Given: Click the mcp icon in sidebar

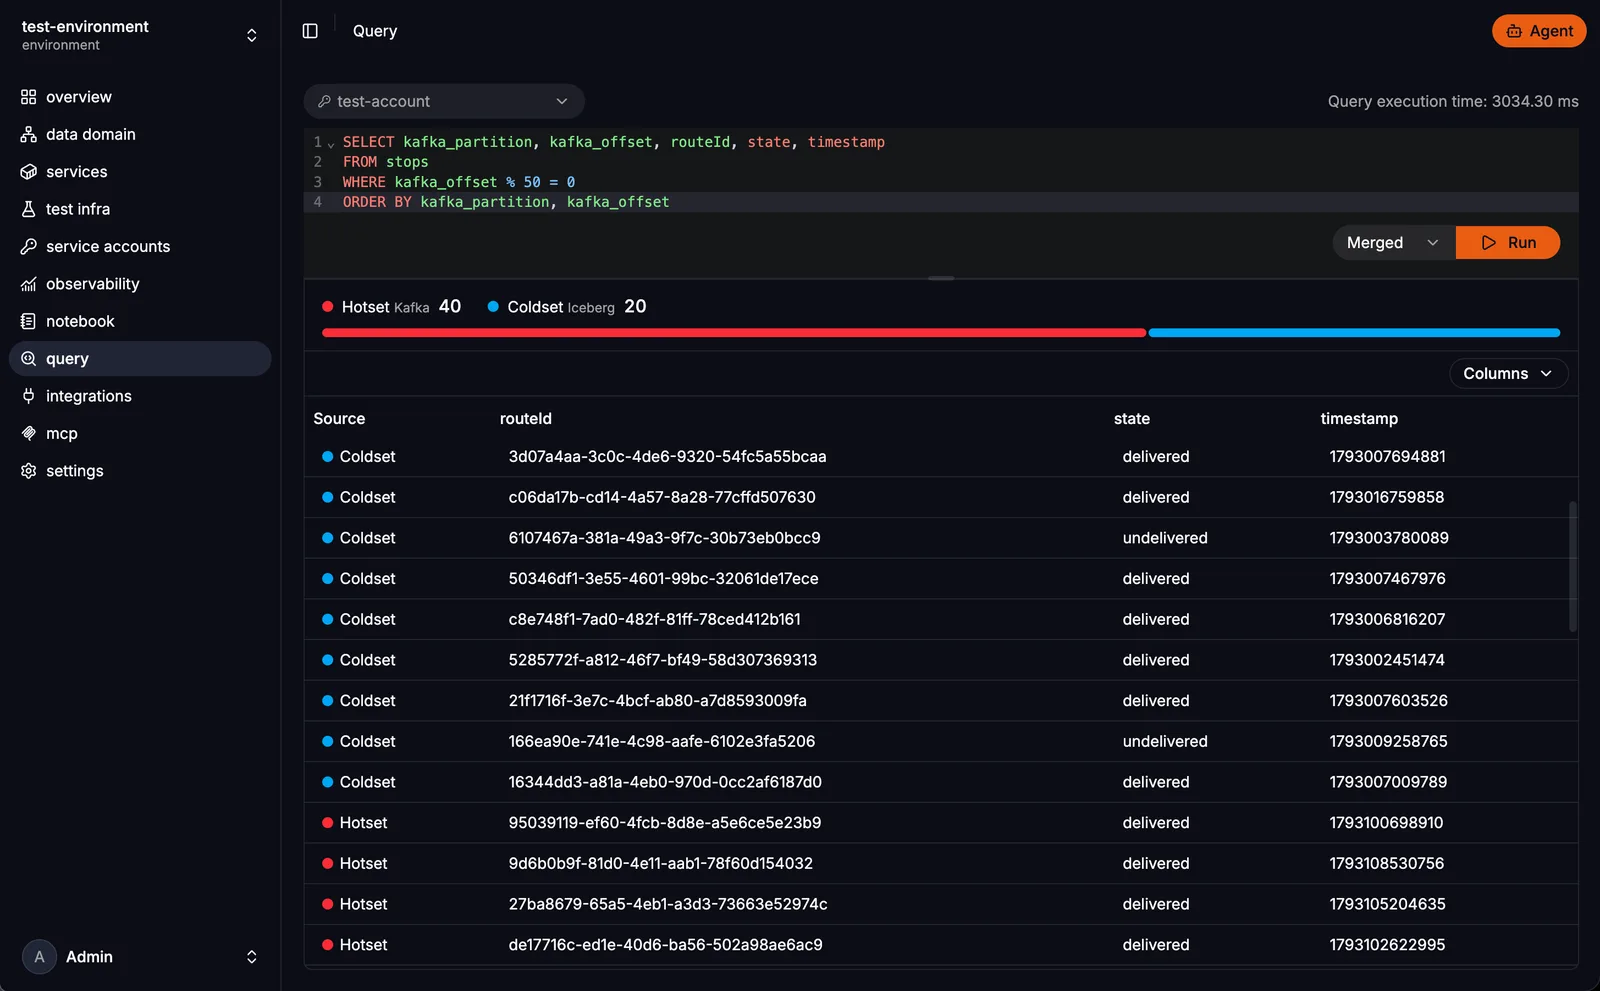Looking at the screenshot, I should 28,433.
